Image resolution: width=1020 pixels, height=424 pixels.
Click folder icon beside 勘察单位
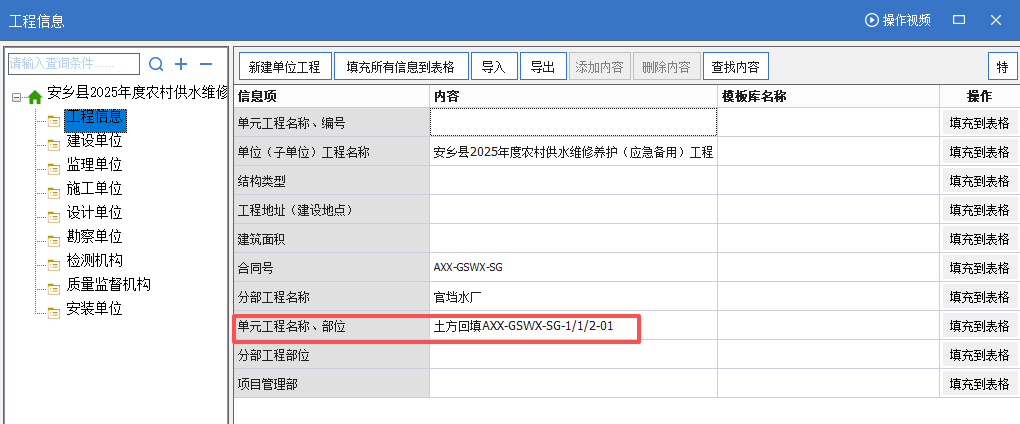(54, 241)
